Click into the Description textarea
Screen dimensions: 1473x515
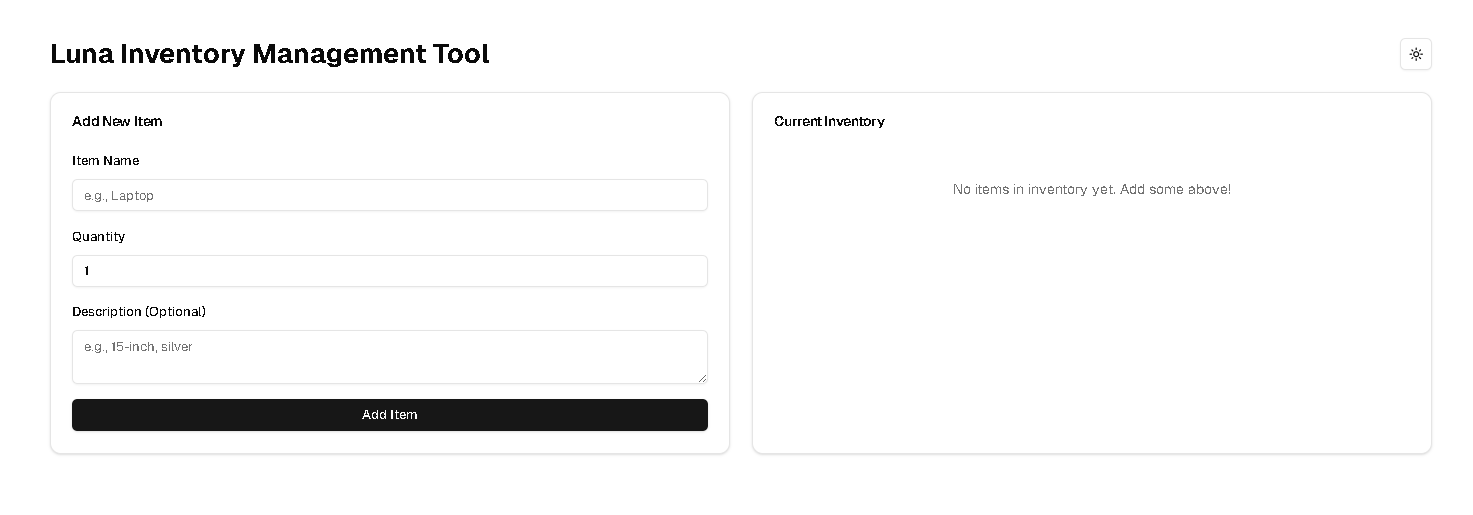[390, 357]
